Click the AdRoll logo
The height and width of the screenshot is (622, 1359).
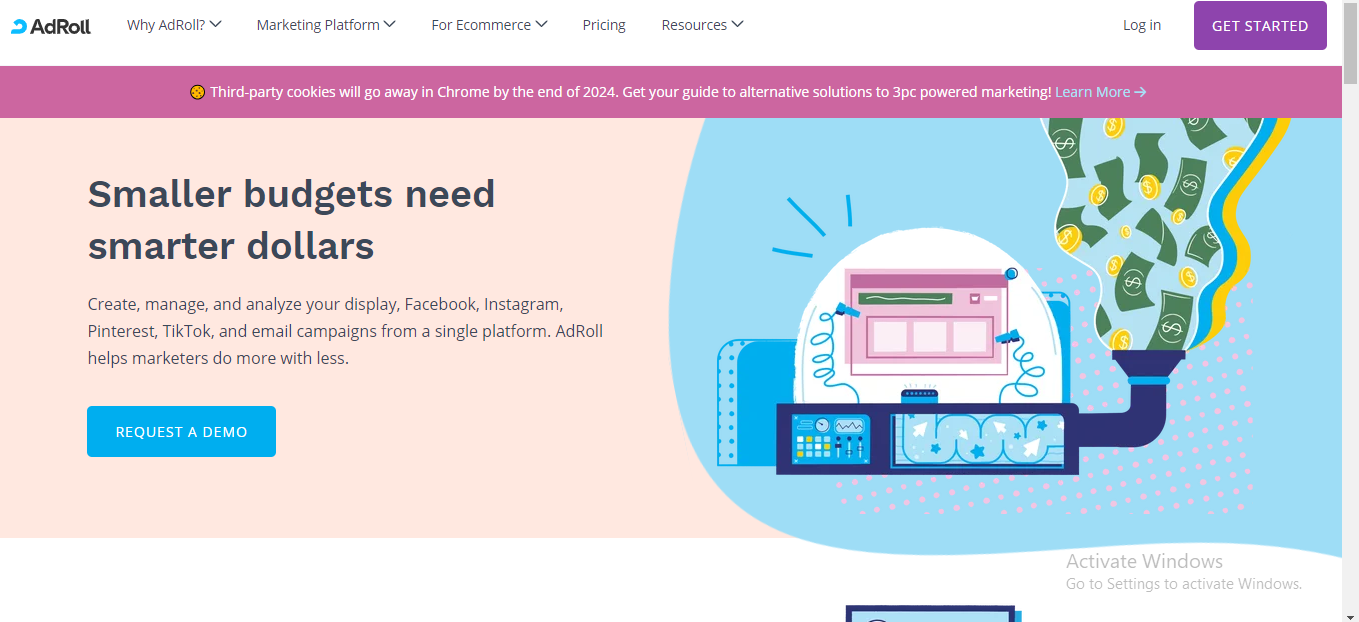pos(51,26)
